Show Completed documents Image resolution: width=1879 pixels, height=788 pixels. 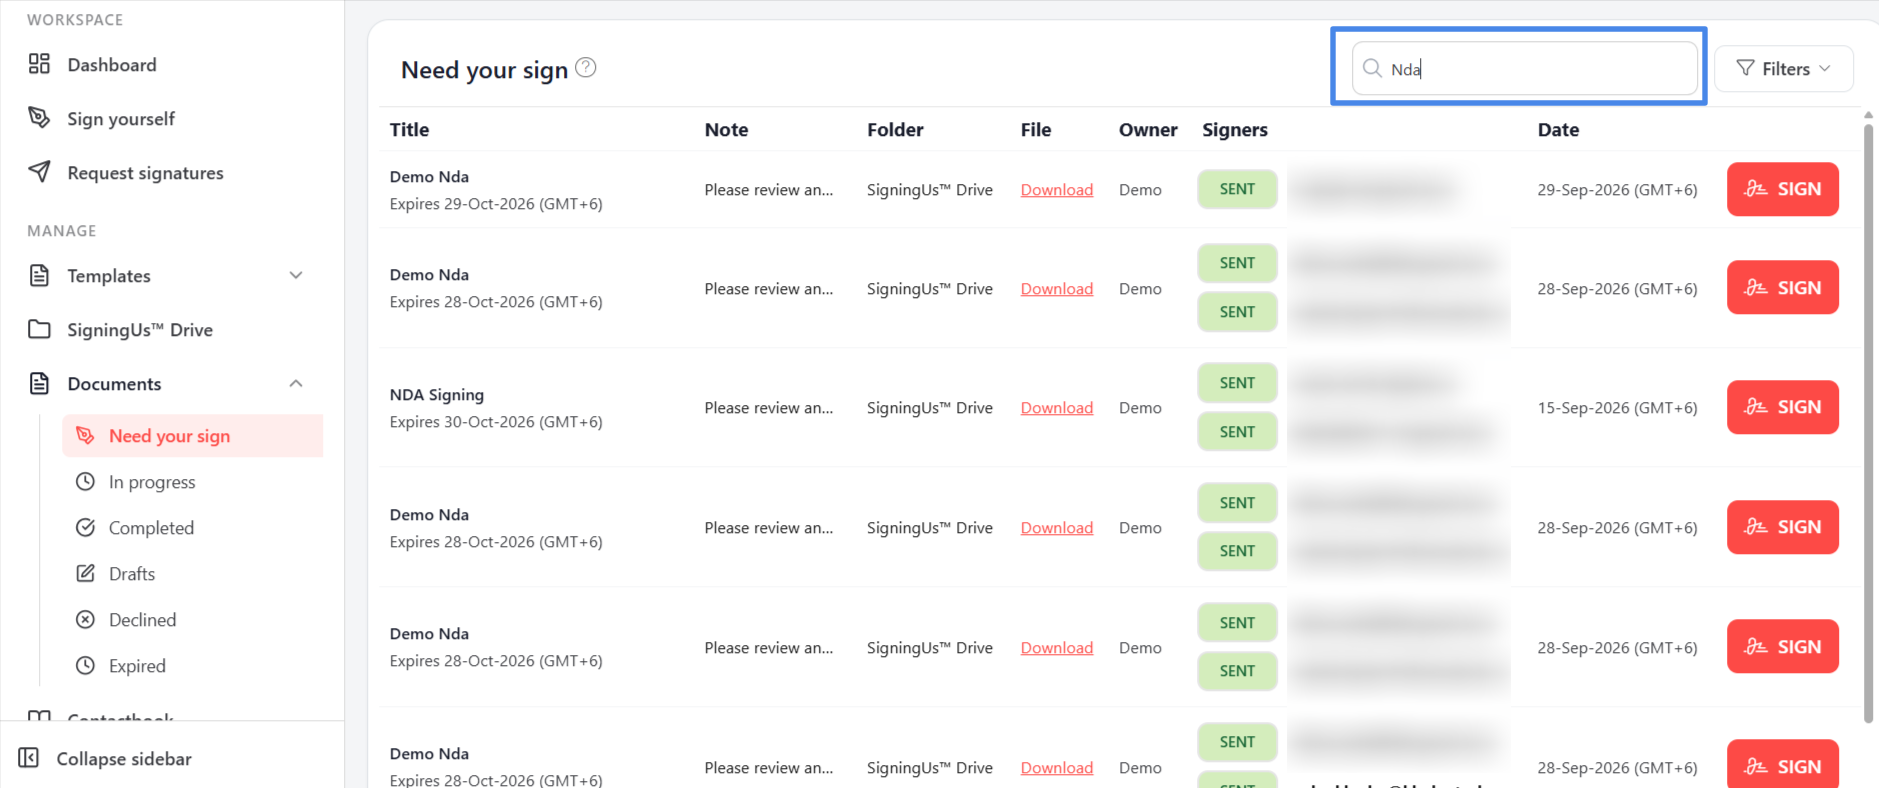(151, 528)
